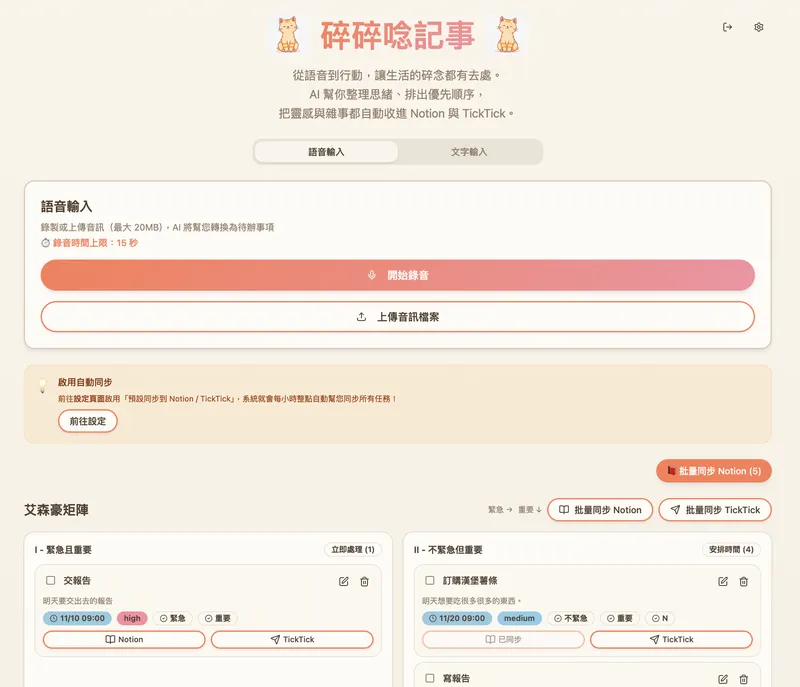
Task: Click the high priority tag
Action: pos(132,618)
